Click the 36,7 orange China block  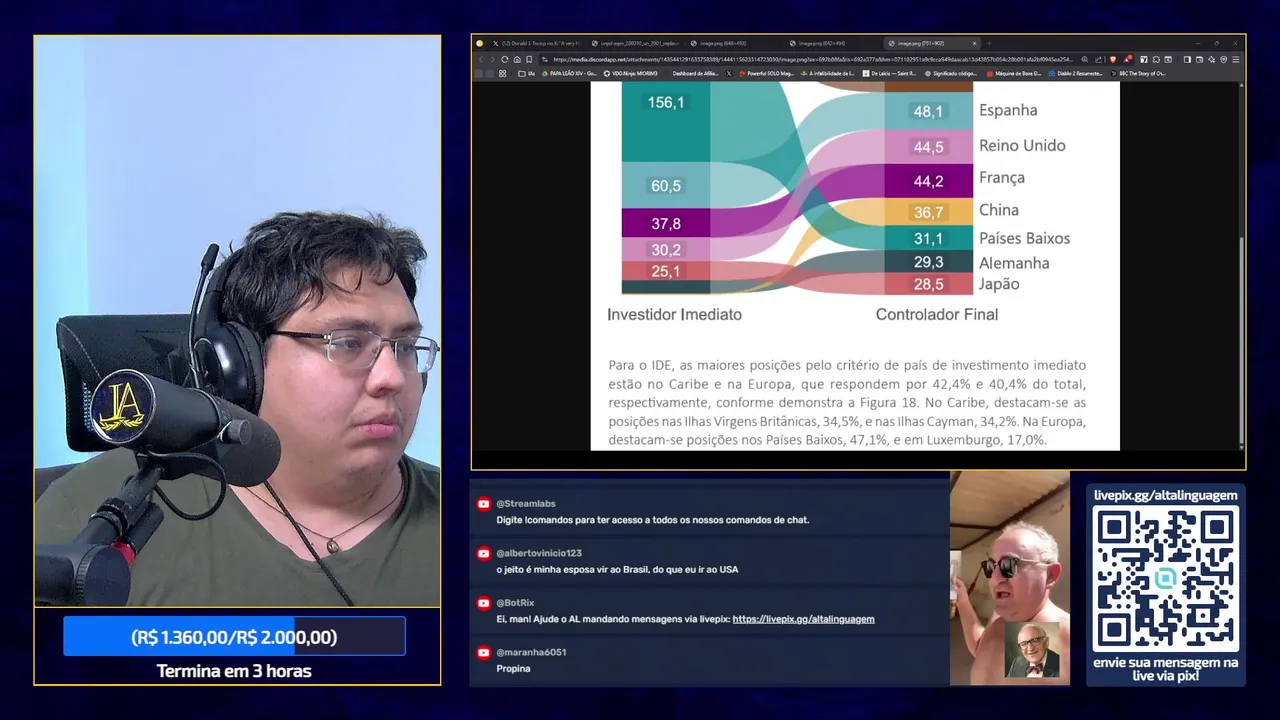(x=928, y=212)
